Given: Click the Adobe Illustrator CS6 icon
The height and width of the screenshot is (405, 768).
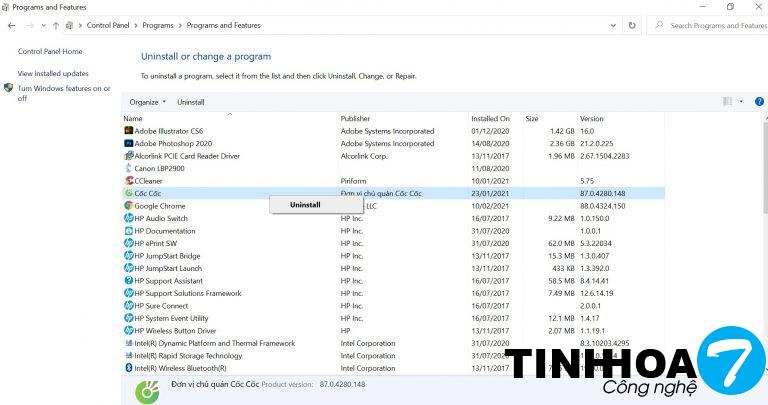Looking at the screenshot, I should 128,131.
